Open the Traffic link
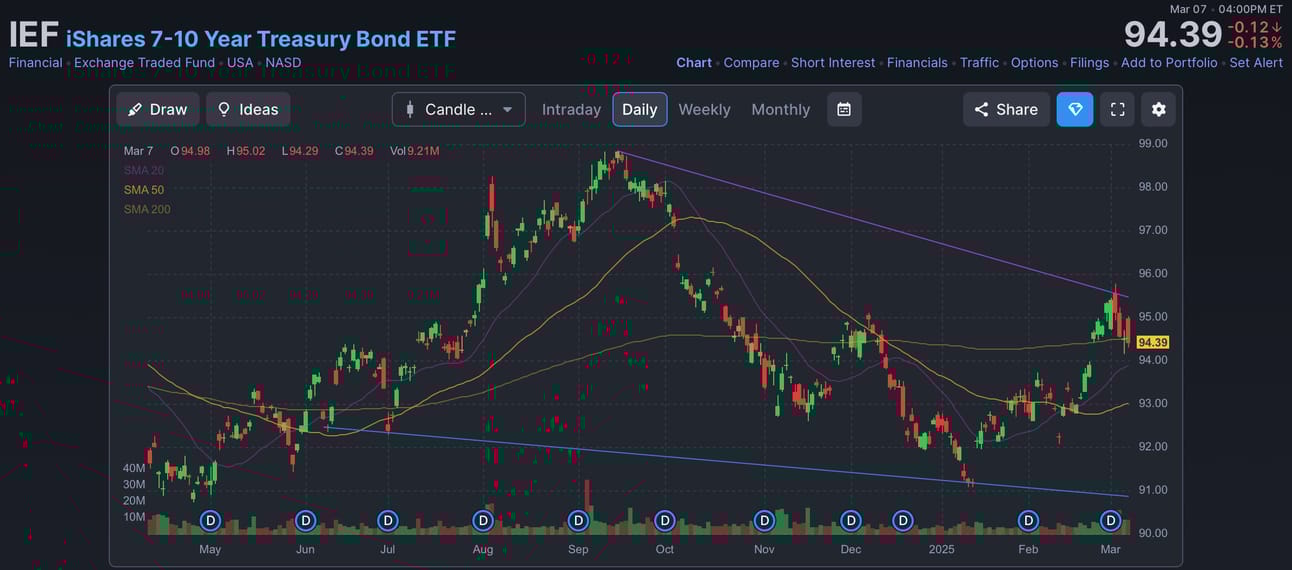Screen dimensions: 1292x570 click(979, 62)
